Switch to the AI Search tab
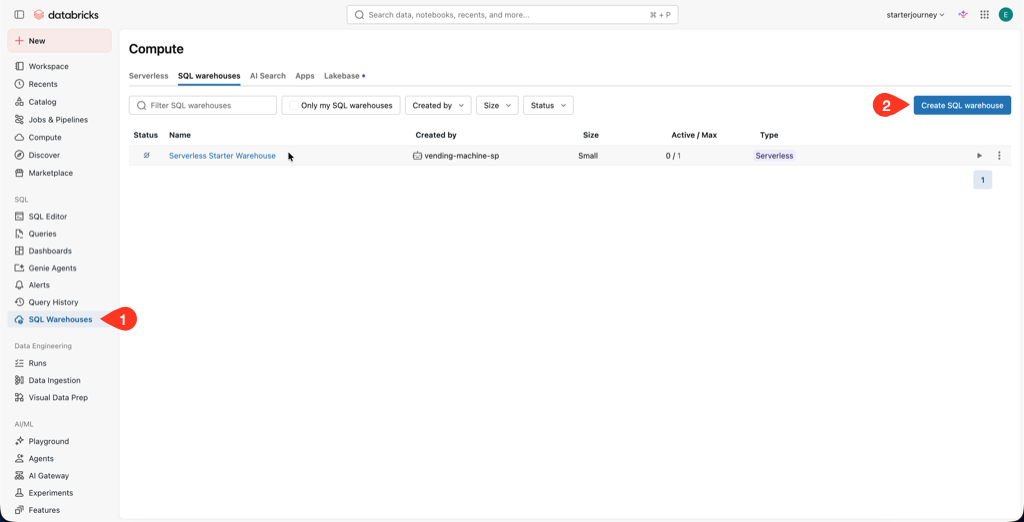 coord(268,76)
